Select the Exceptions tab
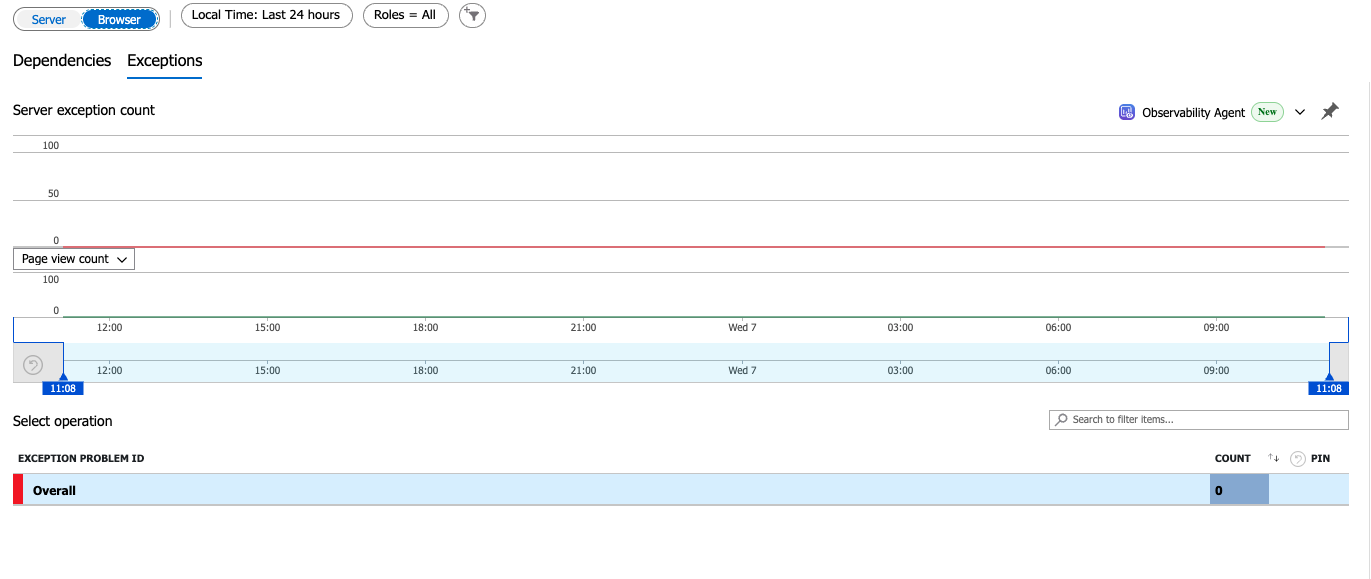 coord(165,61)
